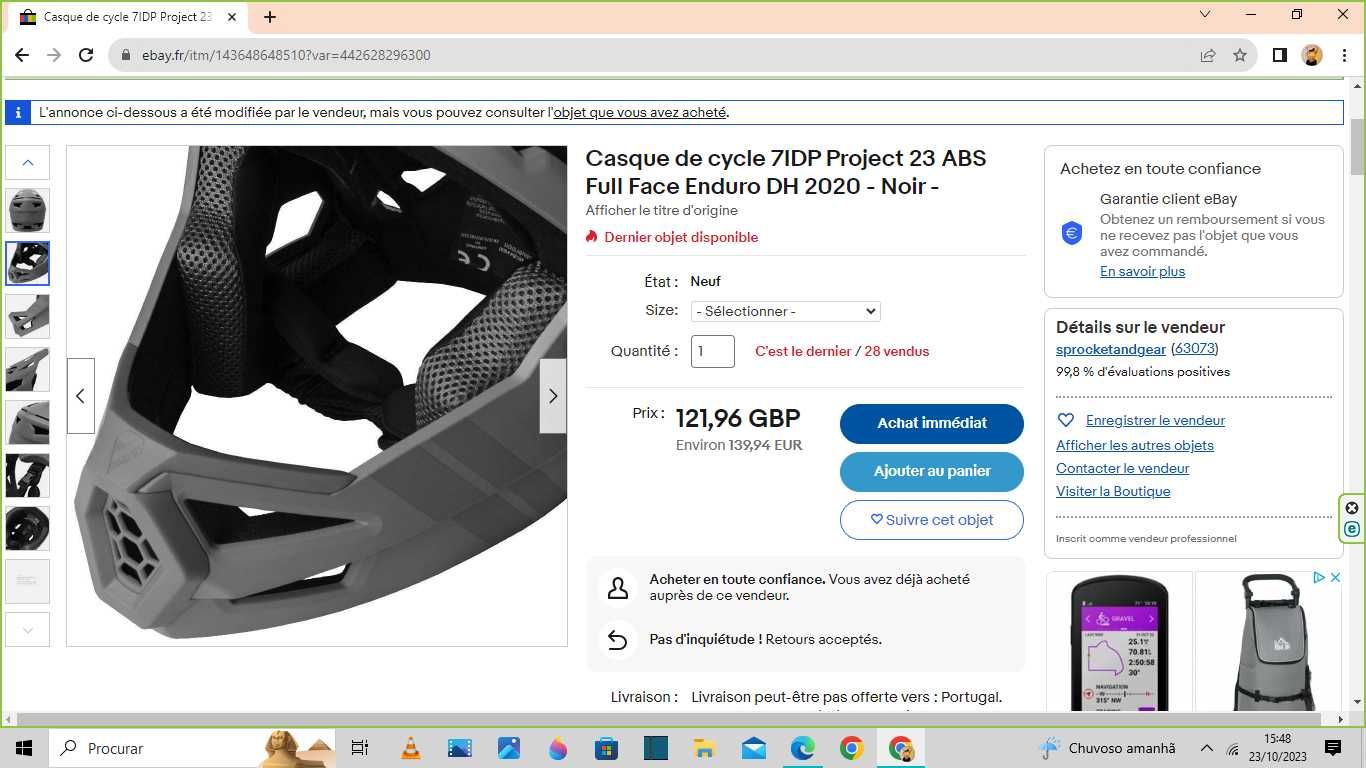Open the Chrome three-dot menu
The image size is (1366, 768).
coord(1344,55)
